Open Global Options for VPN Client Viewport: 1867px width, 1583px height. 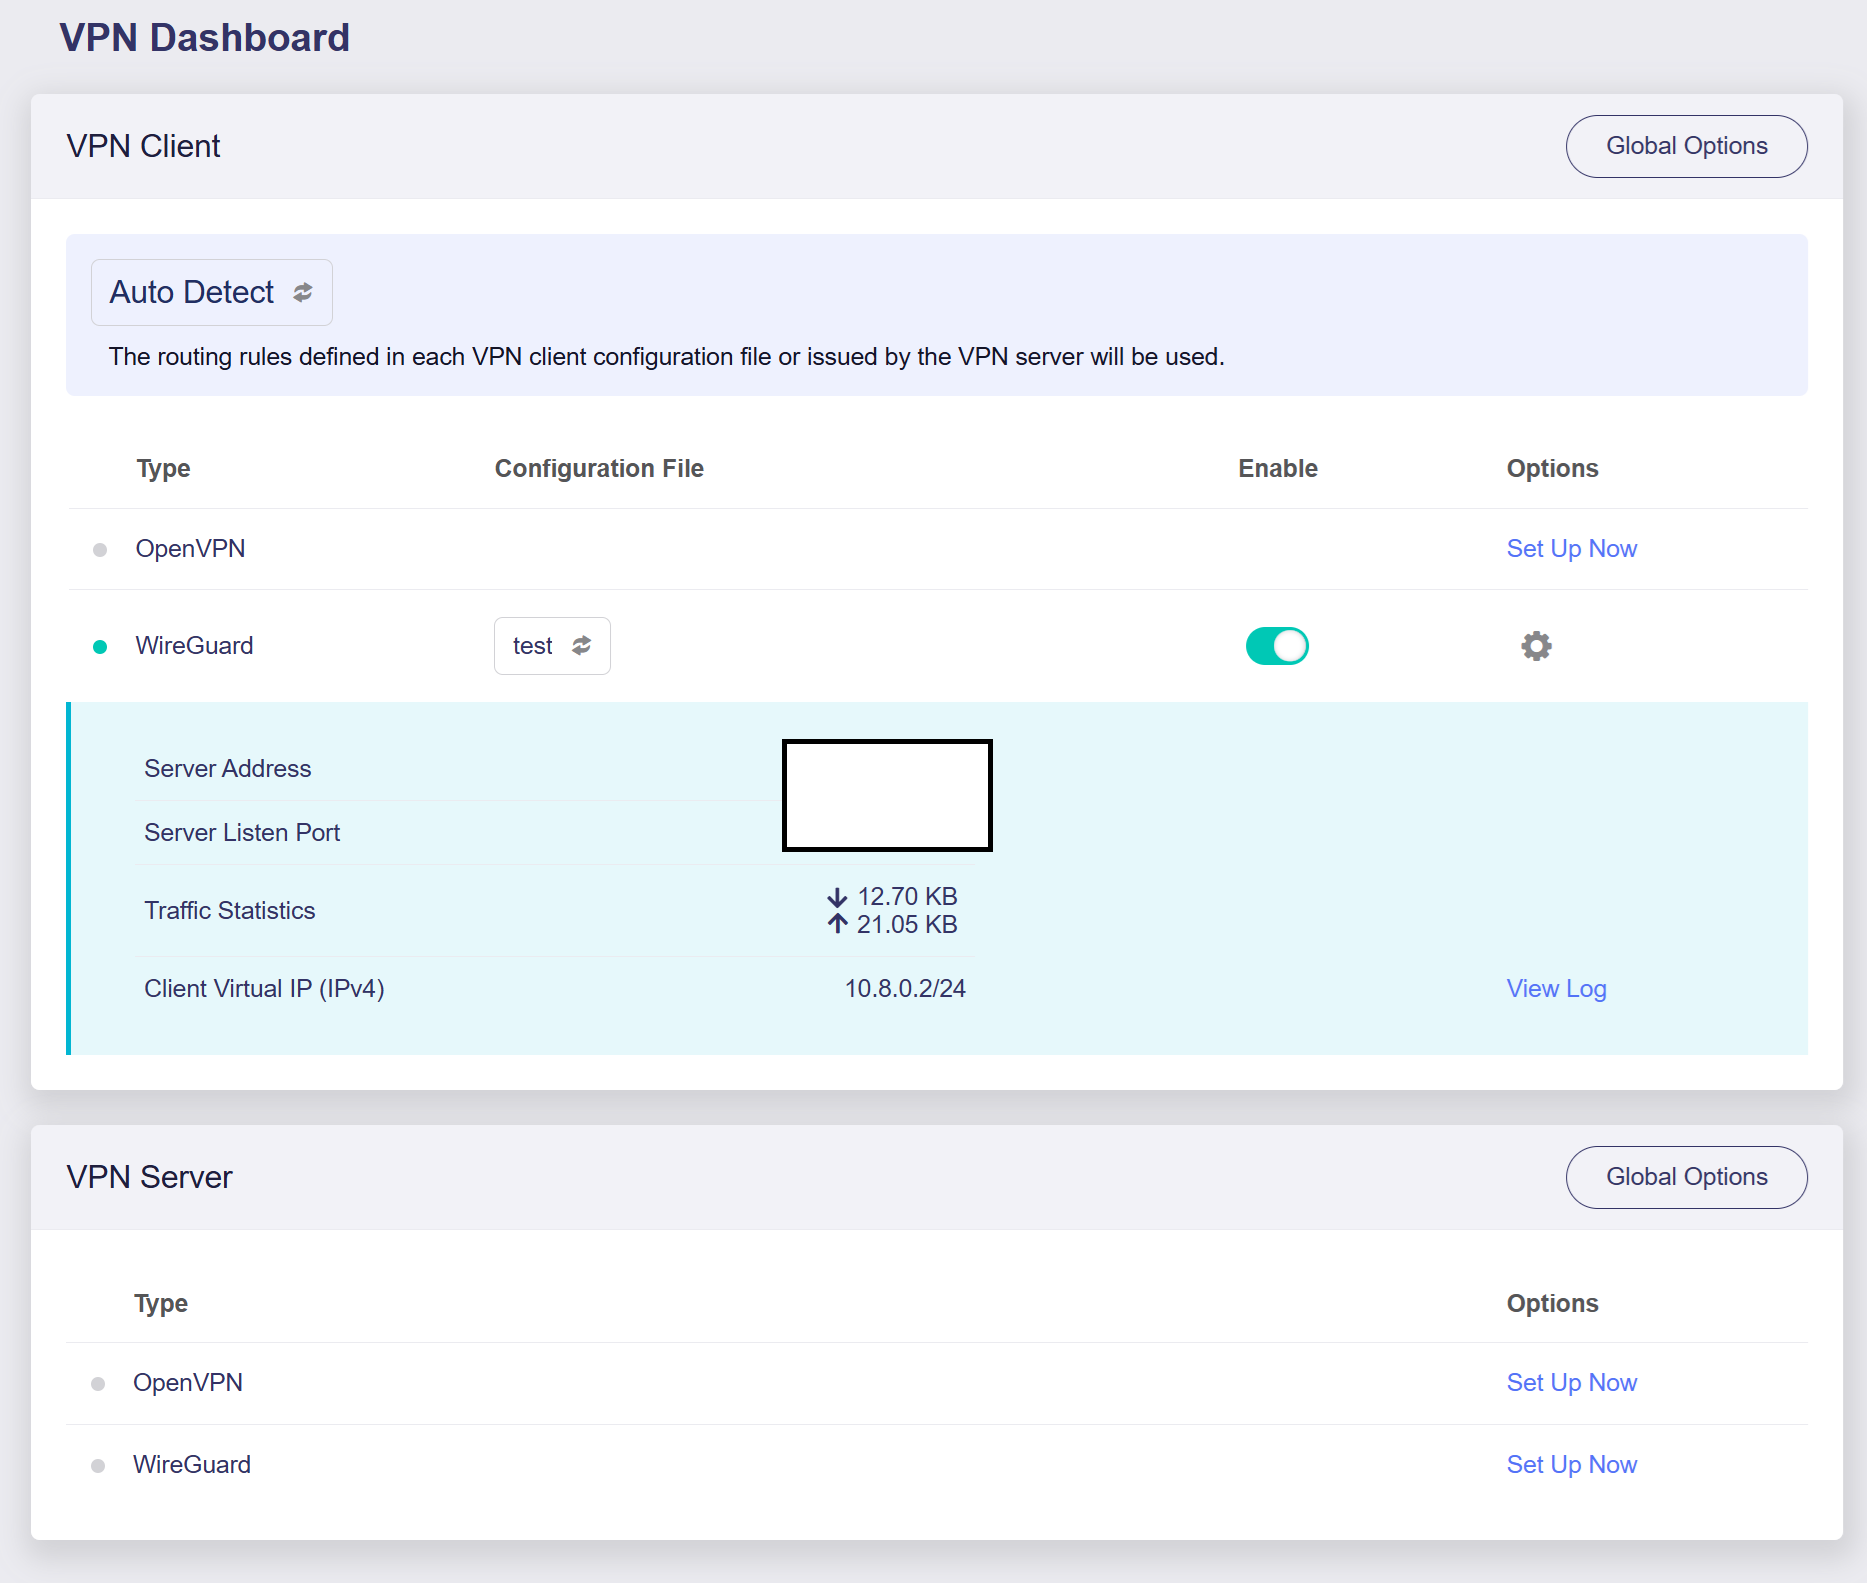[1686, 146]
